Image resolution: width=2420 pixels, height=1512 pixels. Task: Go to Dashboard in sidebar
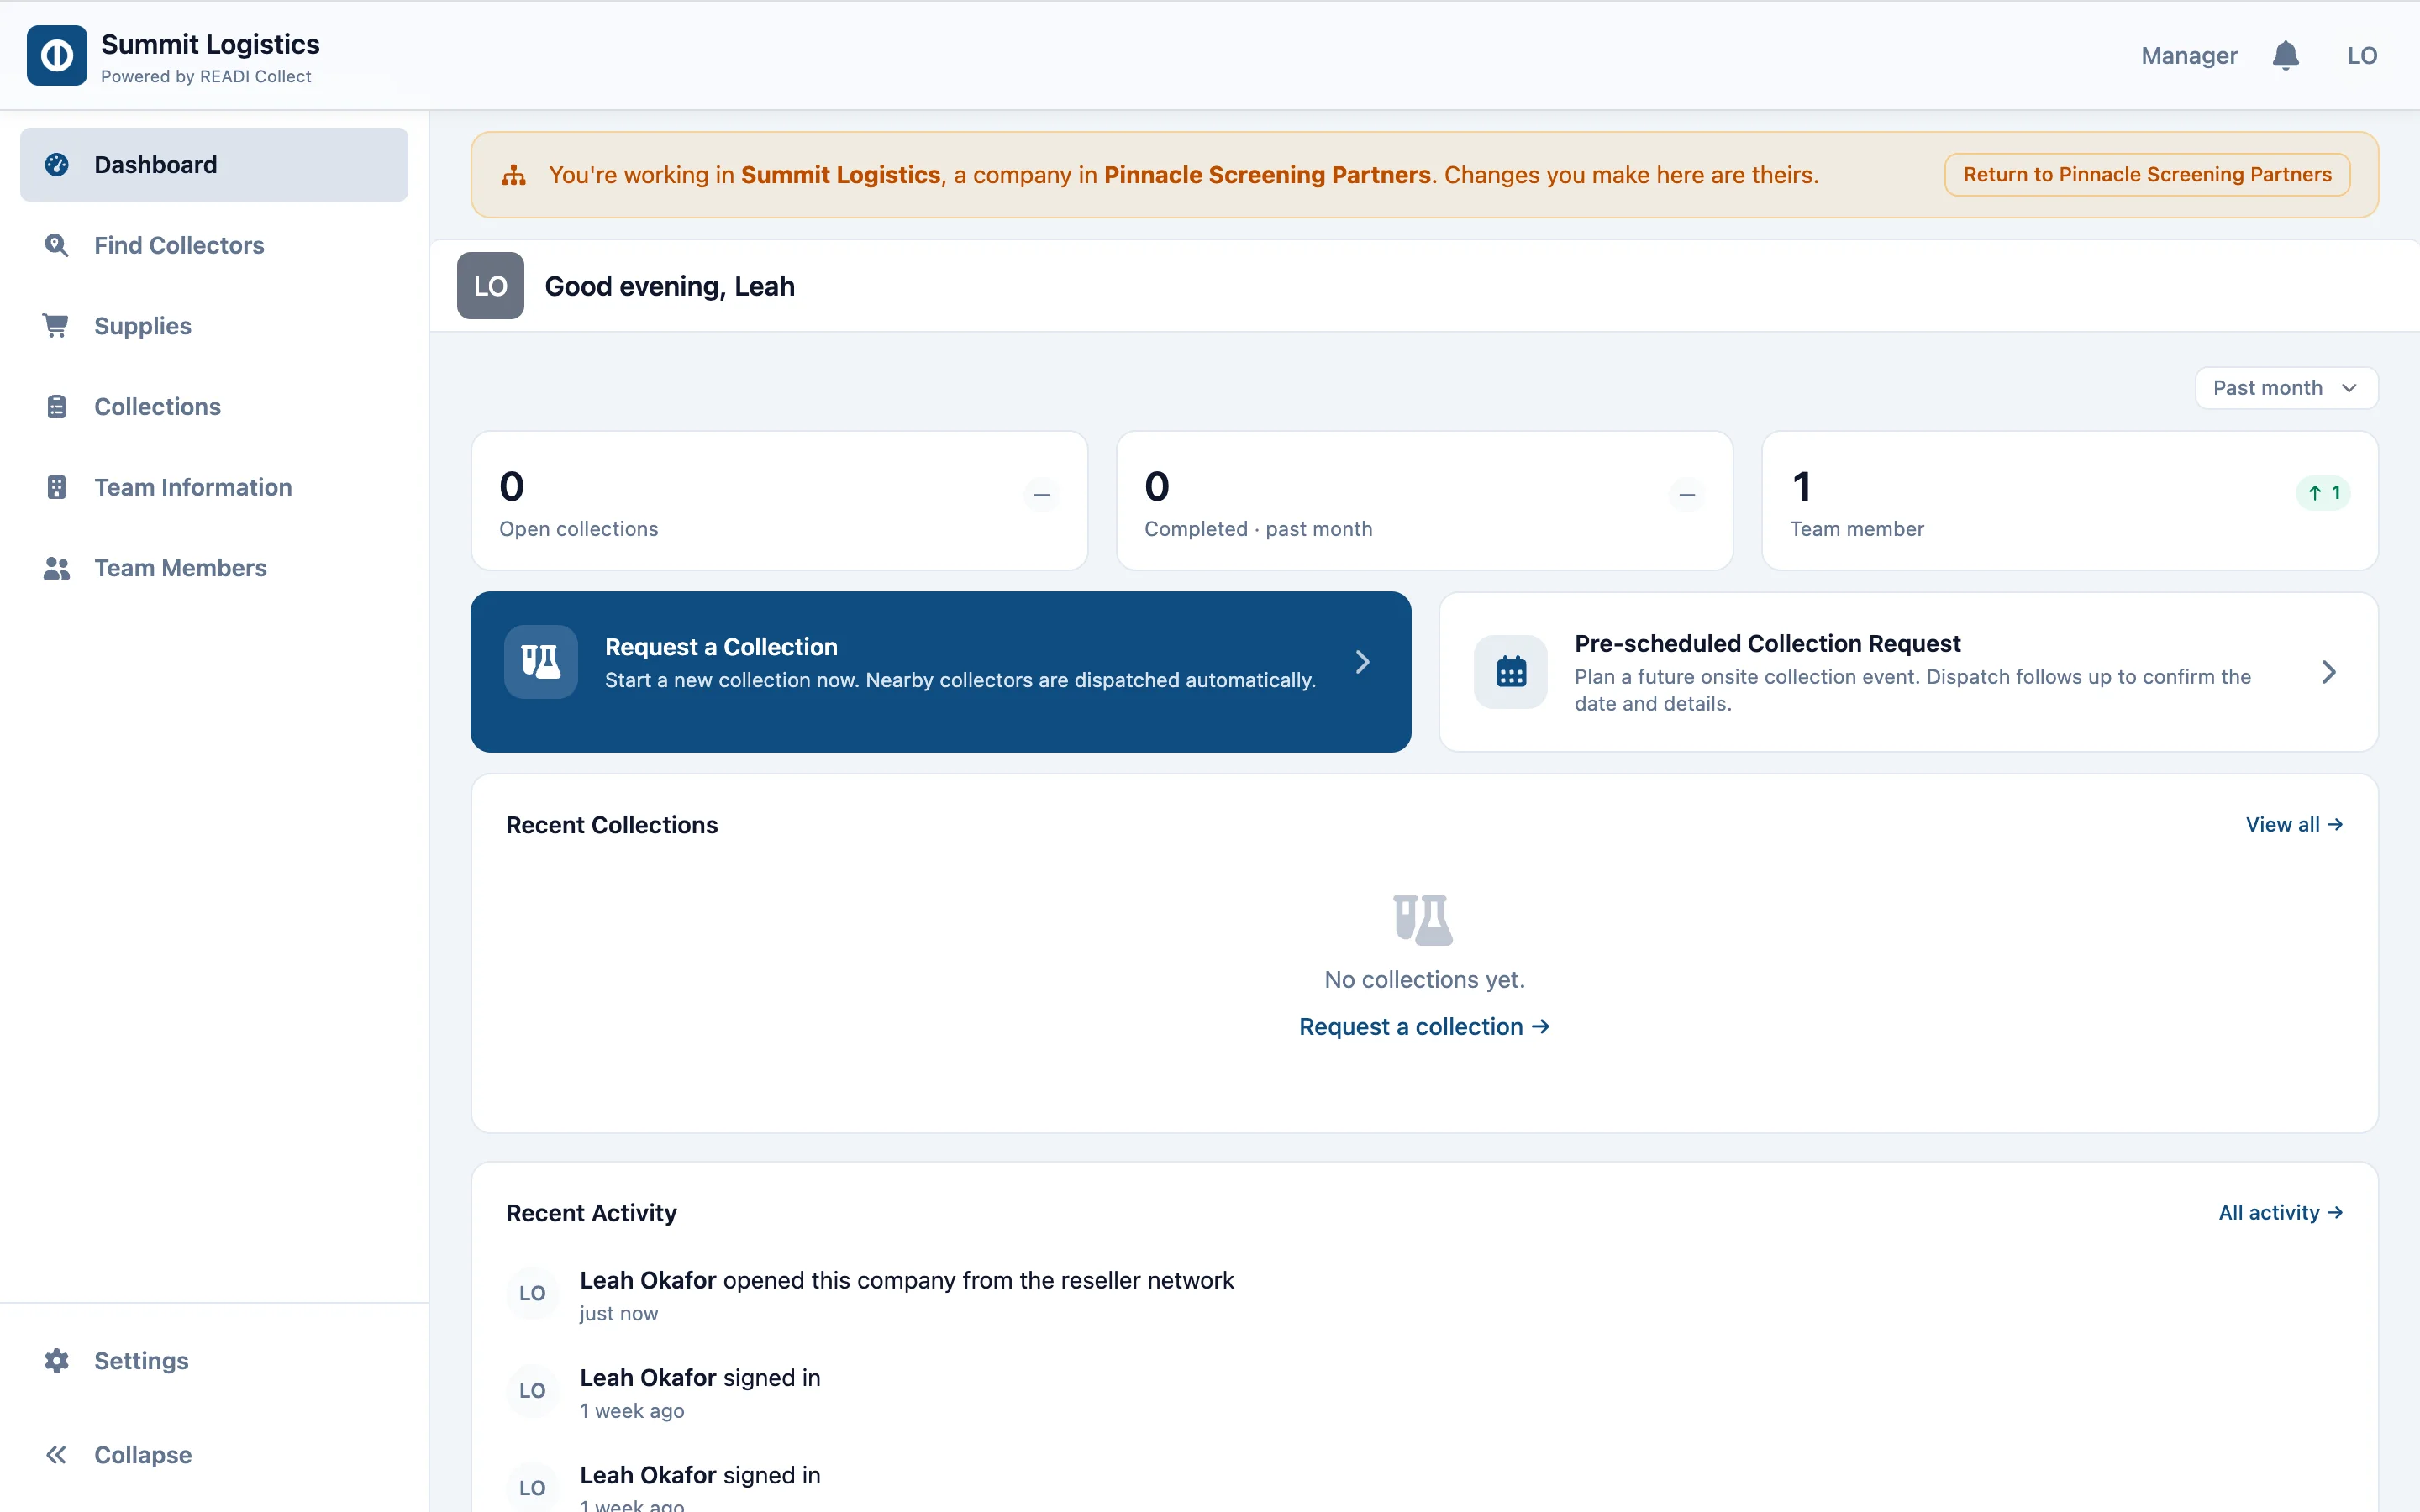click(x=214, y=164)
